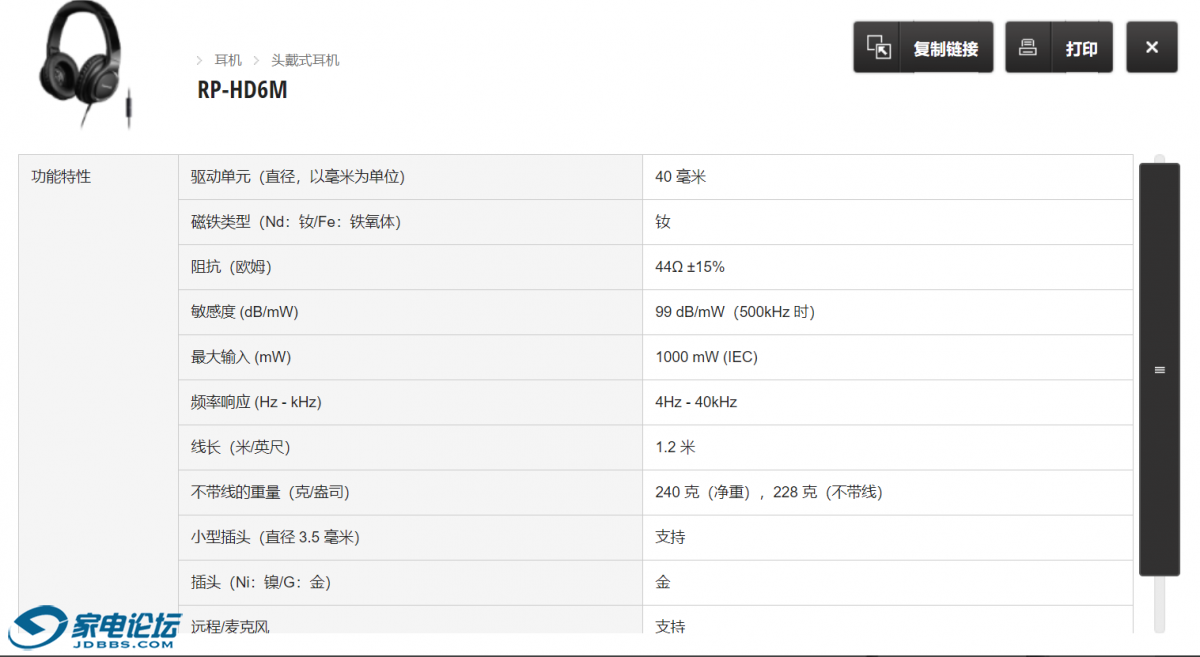Click the 驱动单元 row label
The height and width of the screenshot is (657, 1200).
(297, 176)
